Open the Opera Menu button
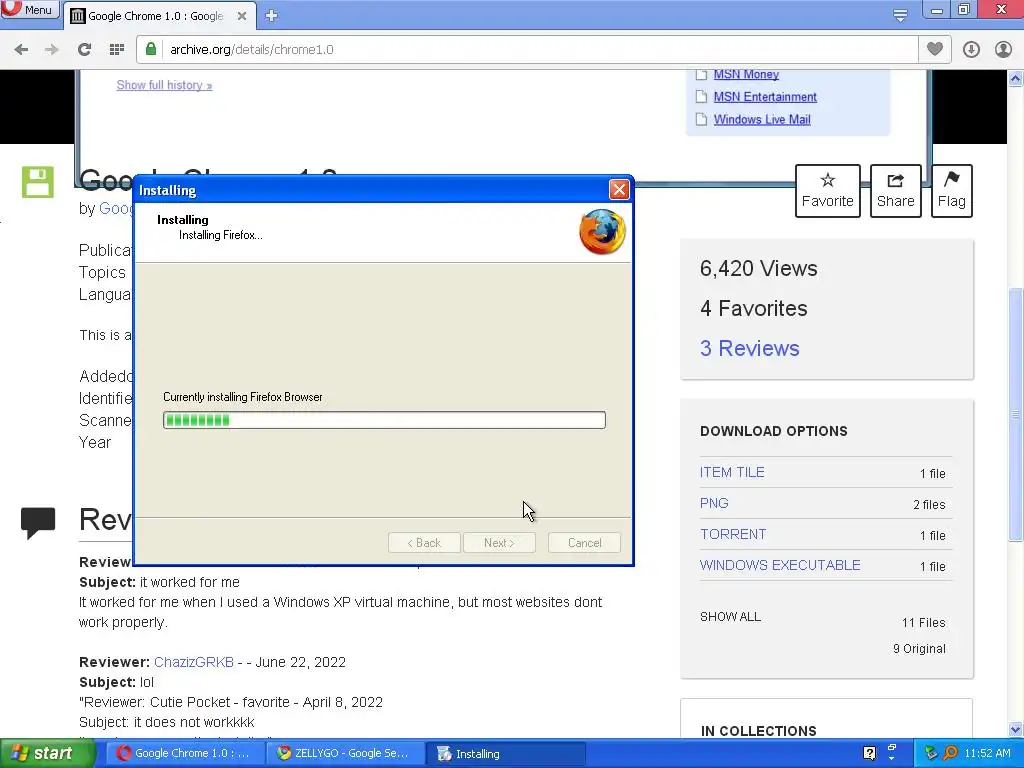 point(29,9)
